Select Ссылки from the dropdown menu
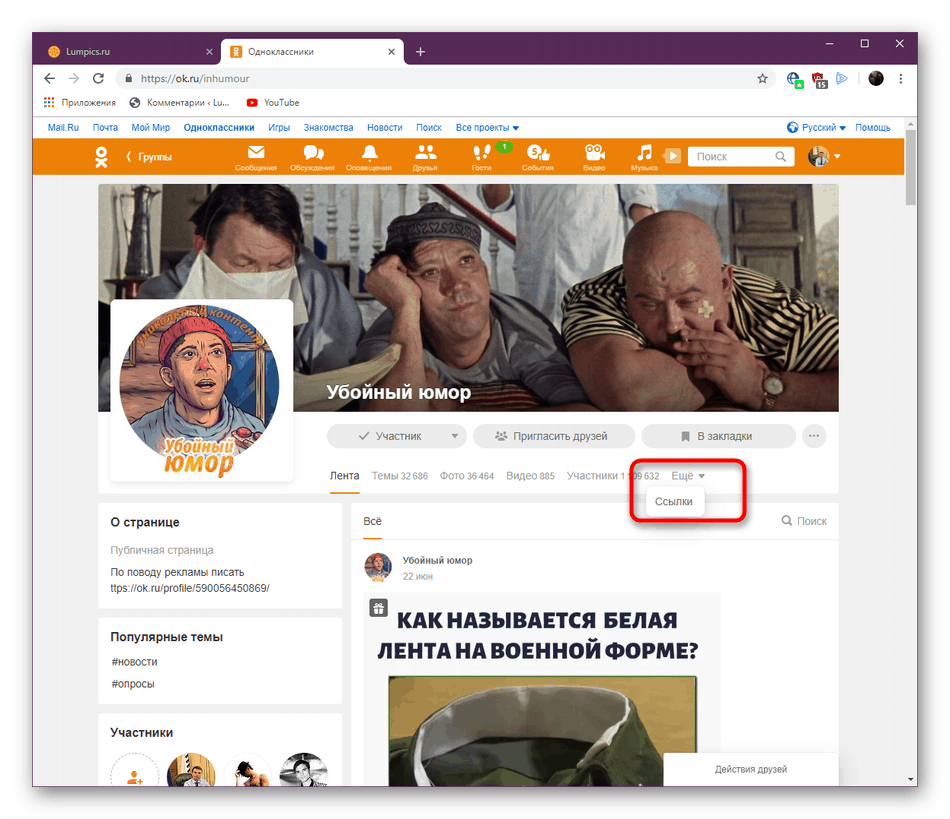 [x=674, y=502]
